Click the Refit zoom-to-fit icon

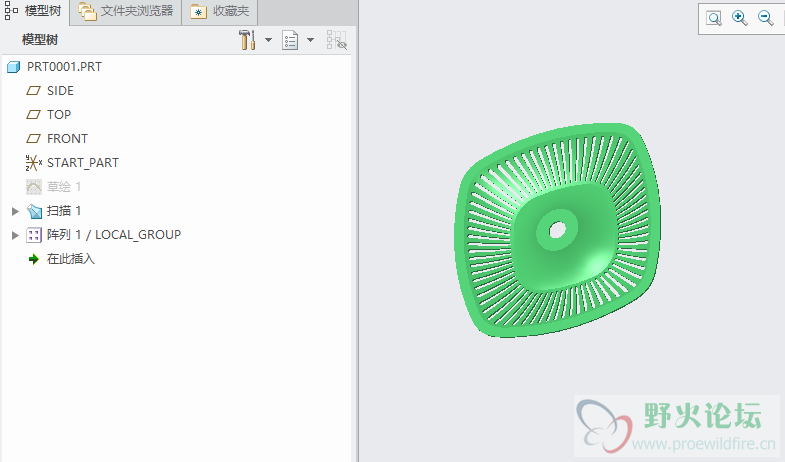(714, 18)
